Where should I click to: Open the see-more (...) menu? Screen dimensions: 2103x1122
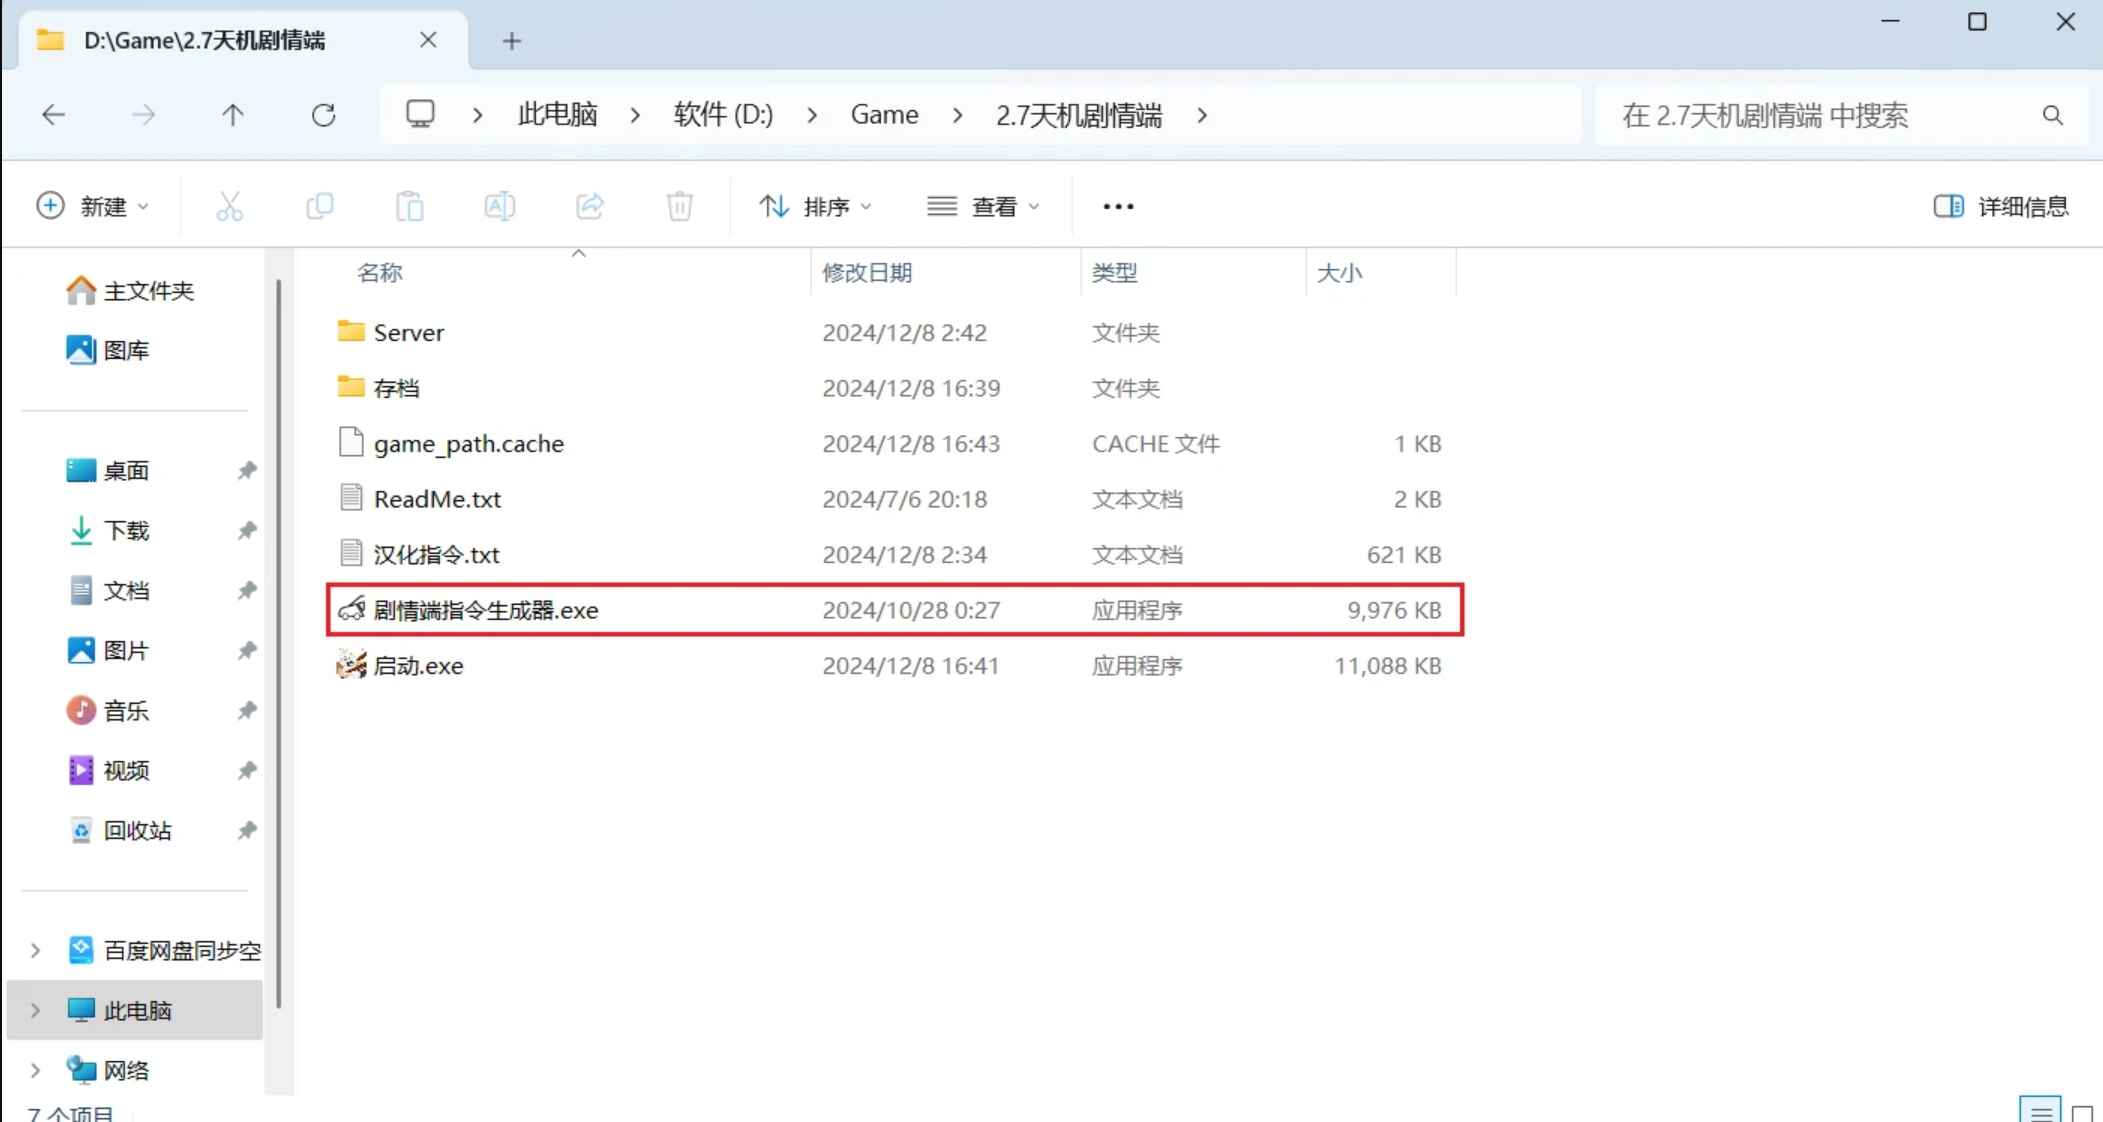tap(1117, 206)
